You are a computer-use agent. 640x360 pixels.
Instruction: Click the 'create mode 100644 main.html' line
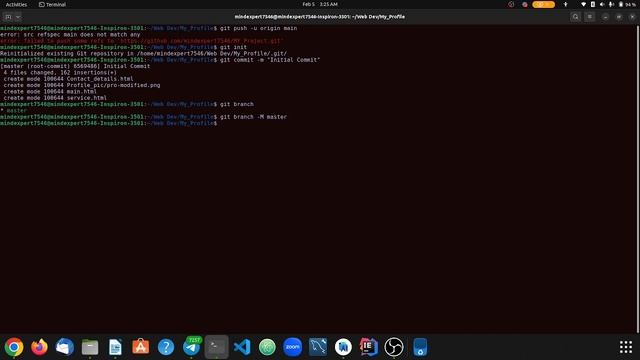click(50, 91)
